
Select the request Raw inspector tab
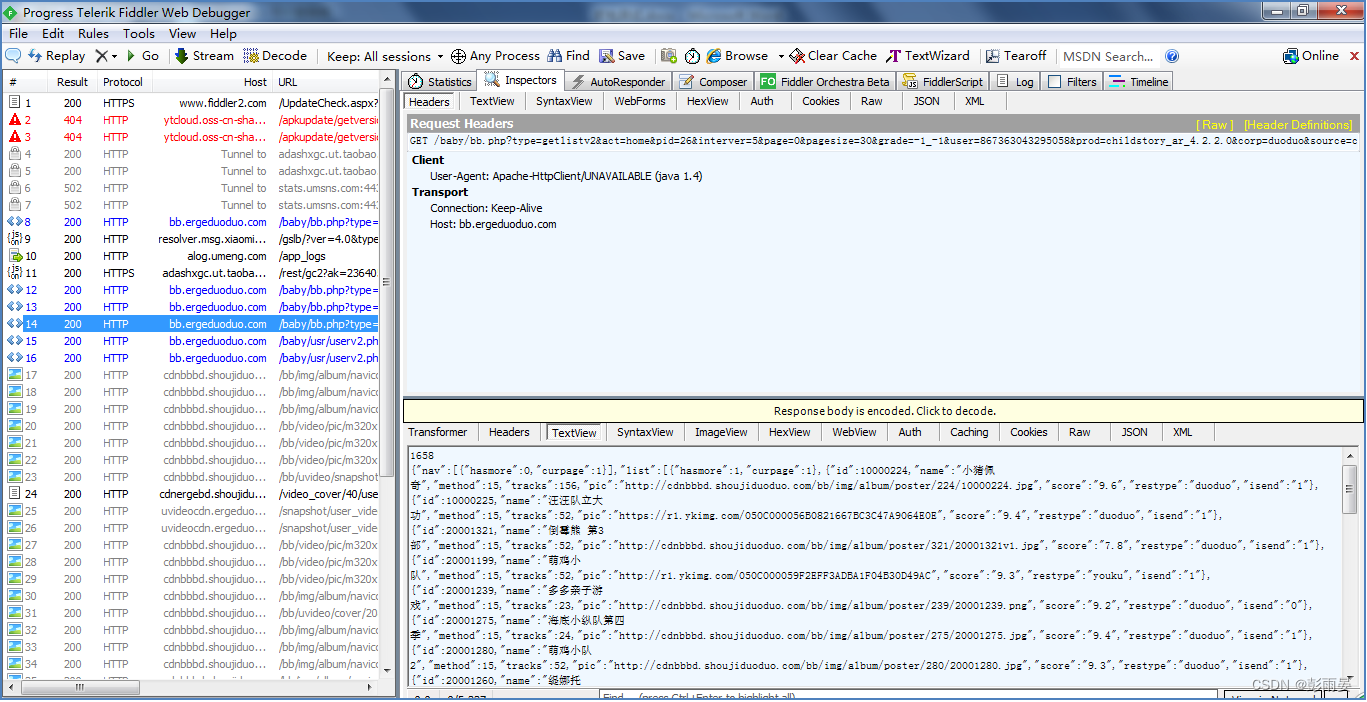[x=871, y=101]
